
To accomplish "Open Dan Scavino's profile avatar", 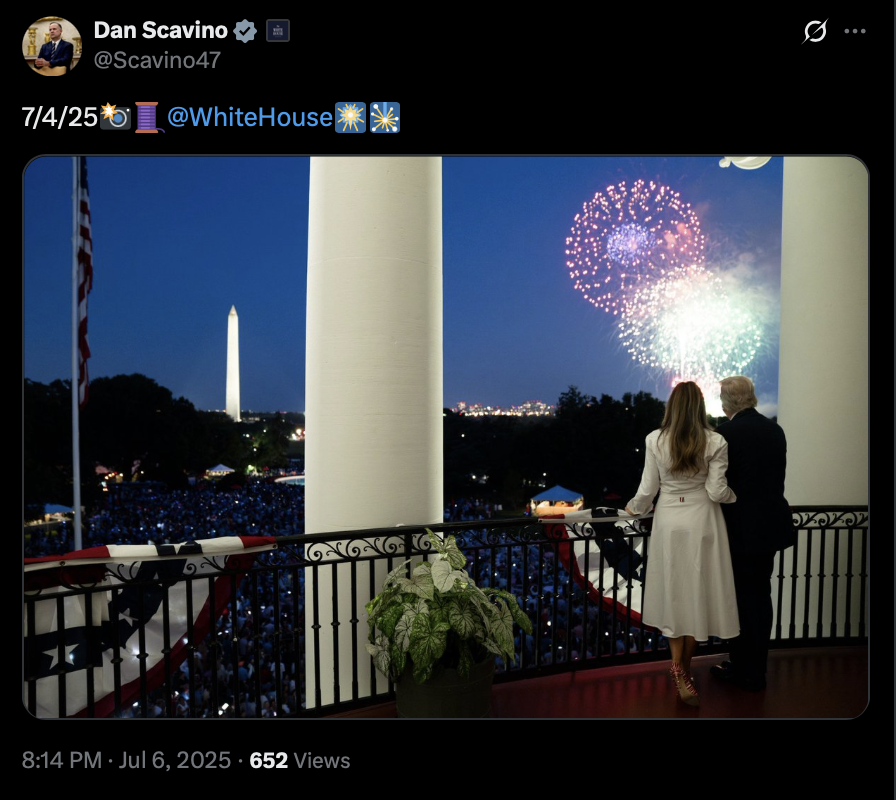I will (51, 46).
